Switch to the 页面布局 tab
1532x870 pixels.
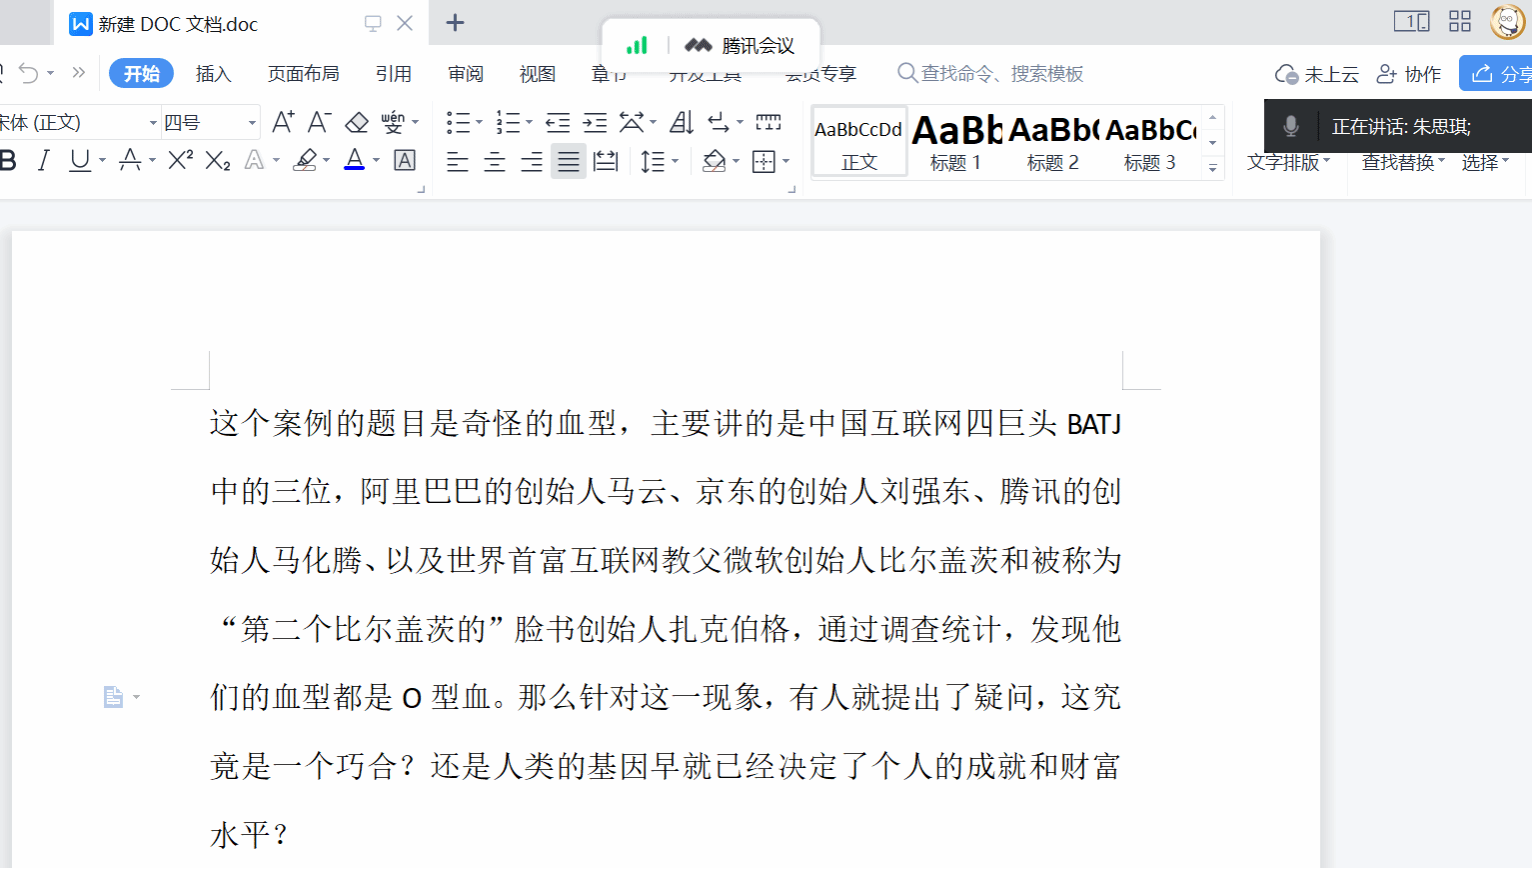(303, 74)
